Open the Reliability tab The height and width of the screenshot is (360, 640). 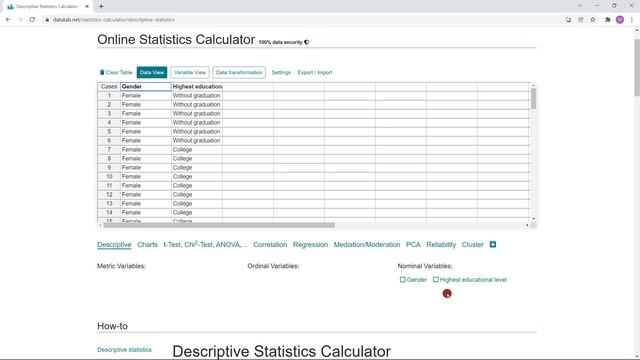441,244
